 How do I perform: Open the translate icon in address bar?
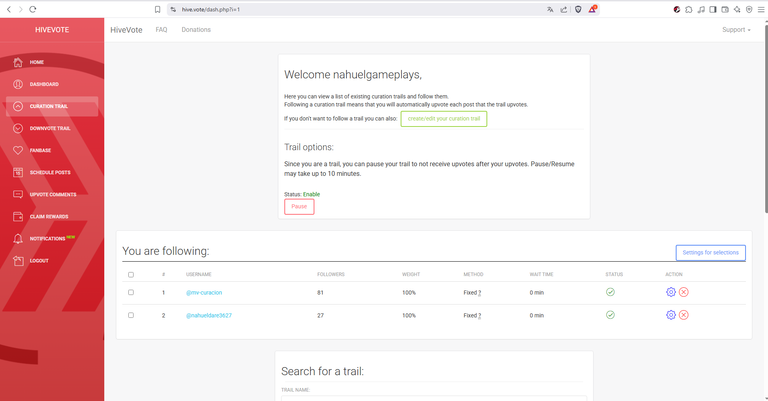point(550,9)
